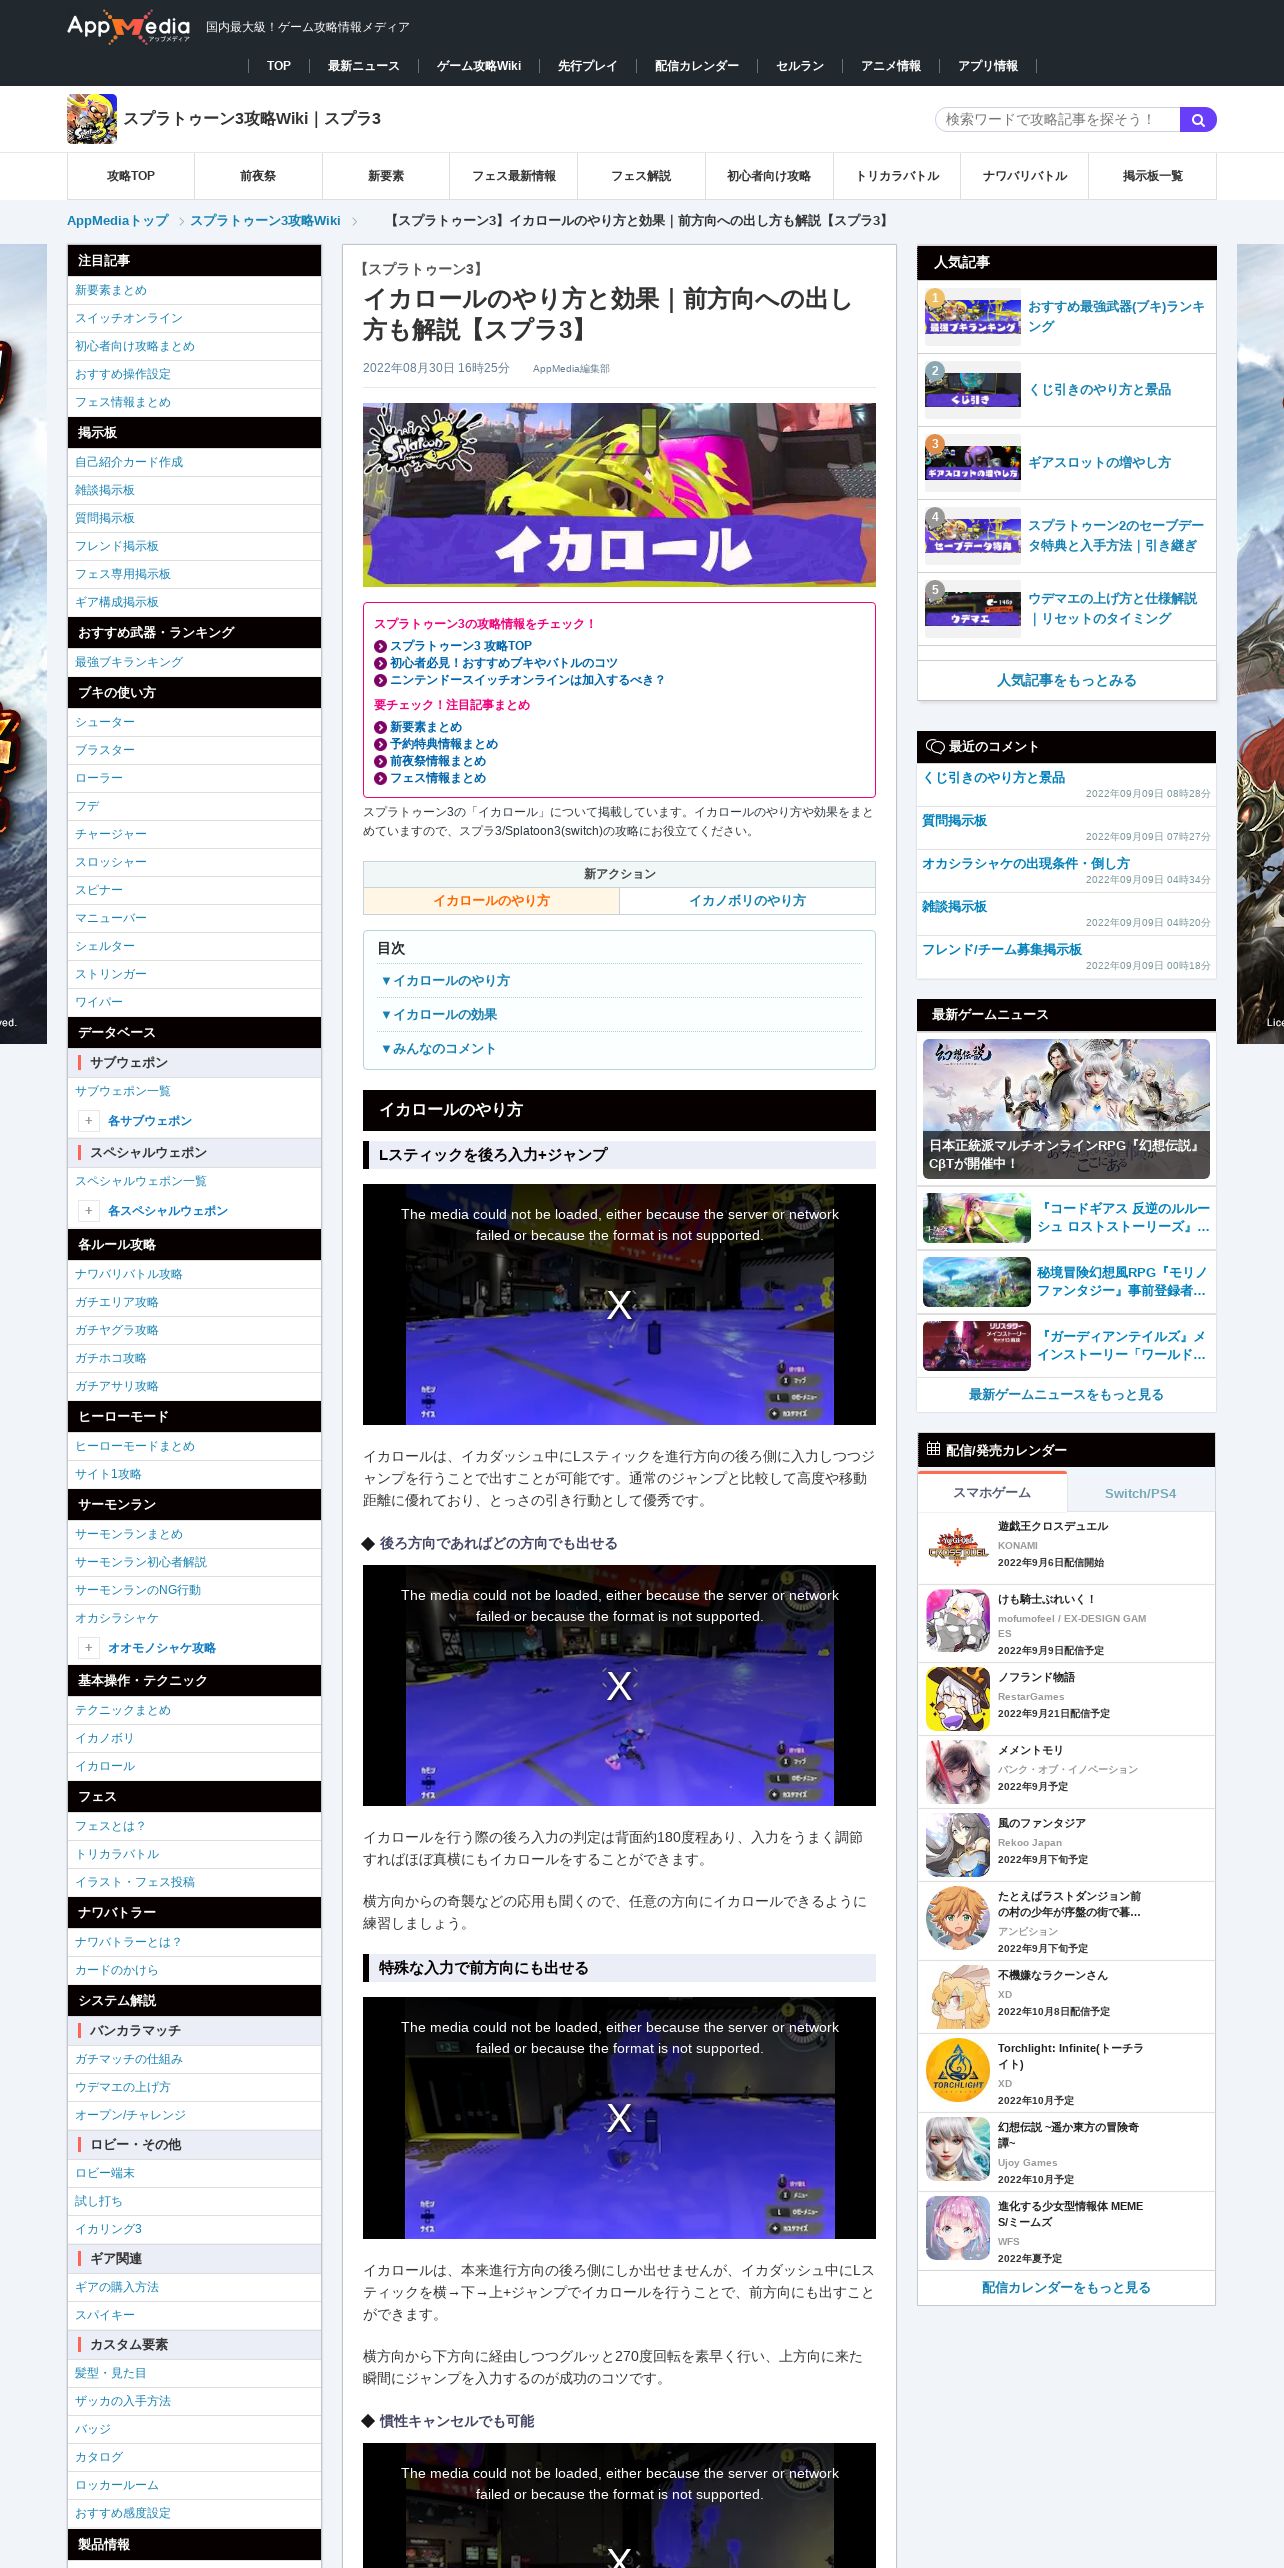
Task: Jump to ▼イカロールのやり方 in contents
Action: (x=445, y=981)
